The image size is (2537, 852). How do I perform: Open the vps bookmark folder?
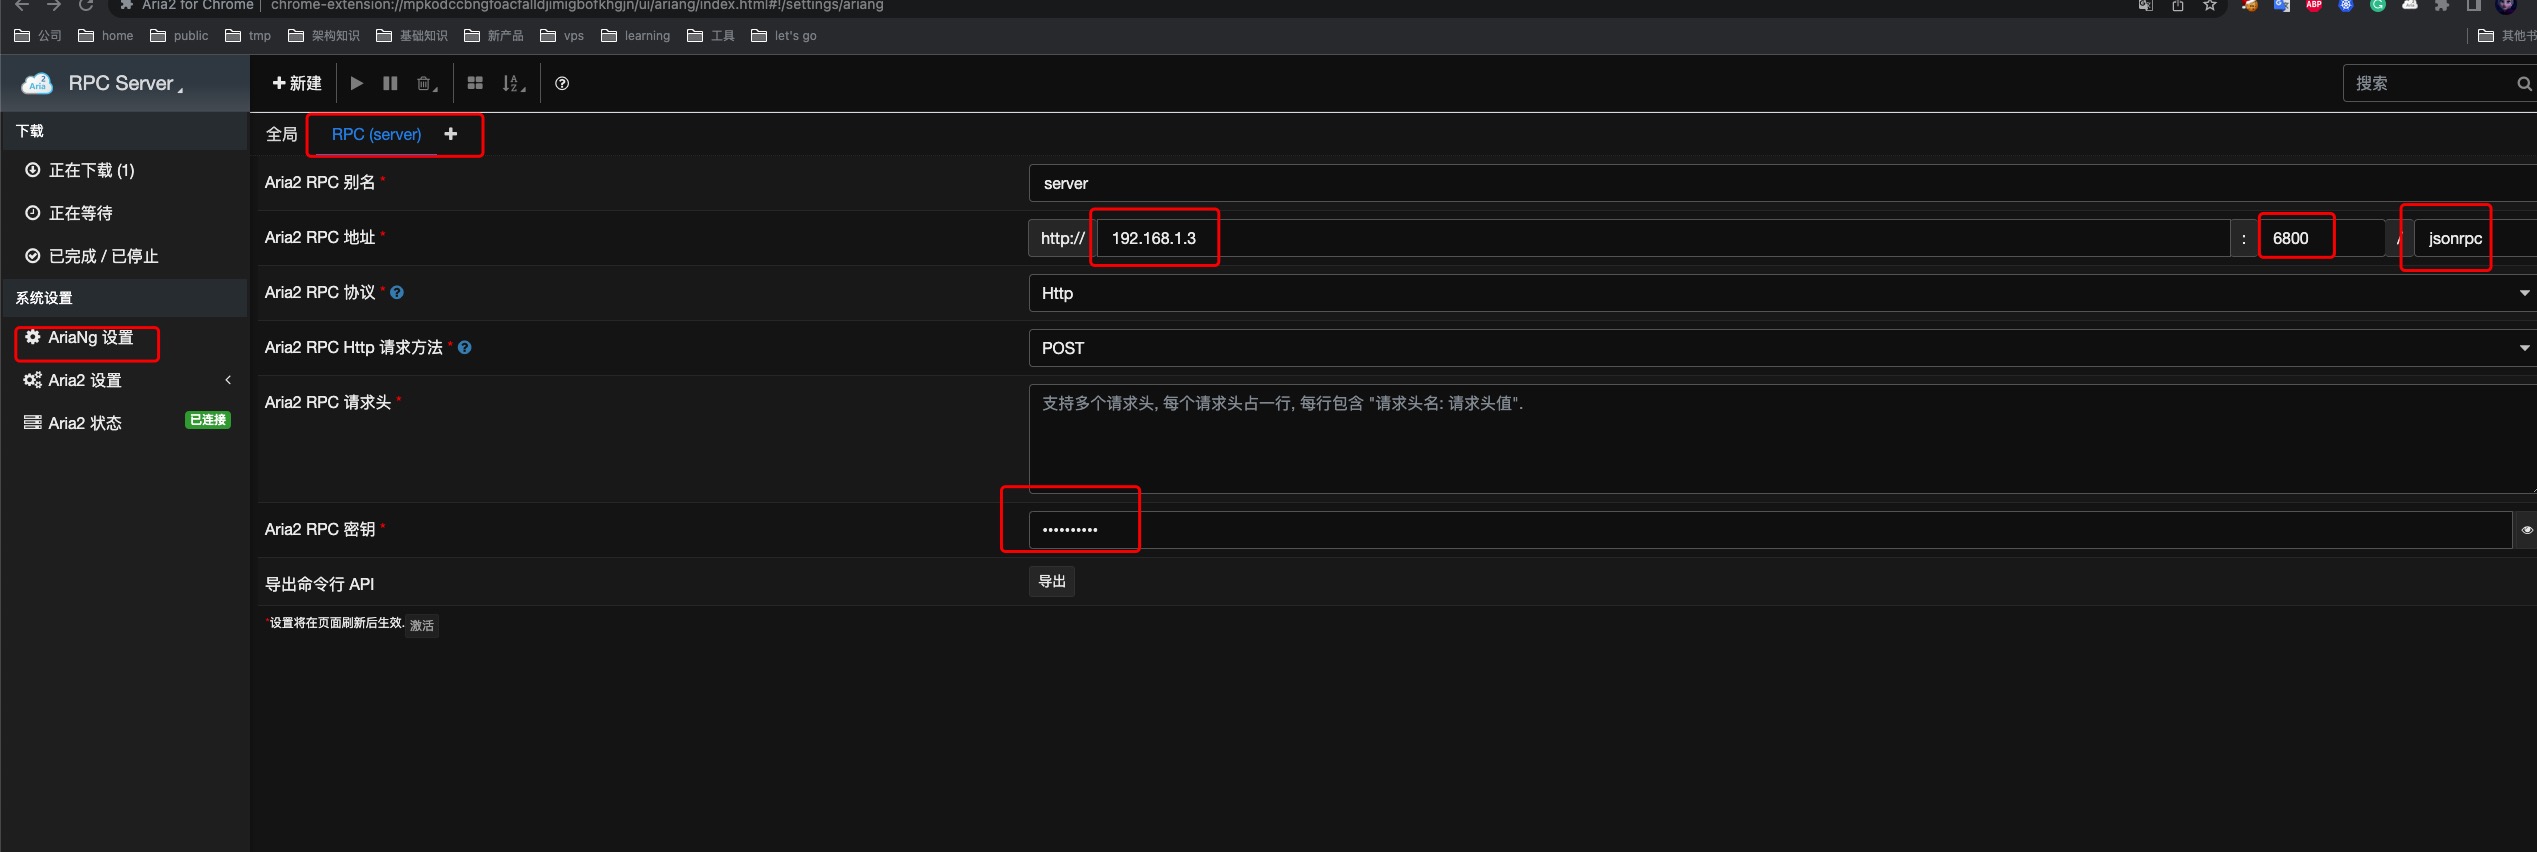point(562,36)
